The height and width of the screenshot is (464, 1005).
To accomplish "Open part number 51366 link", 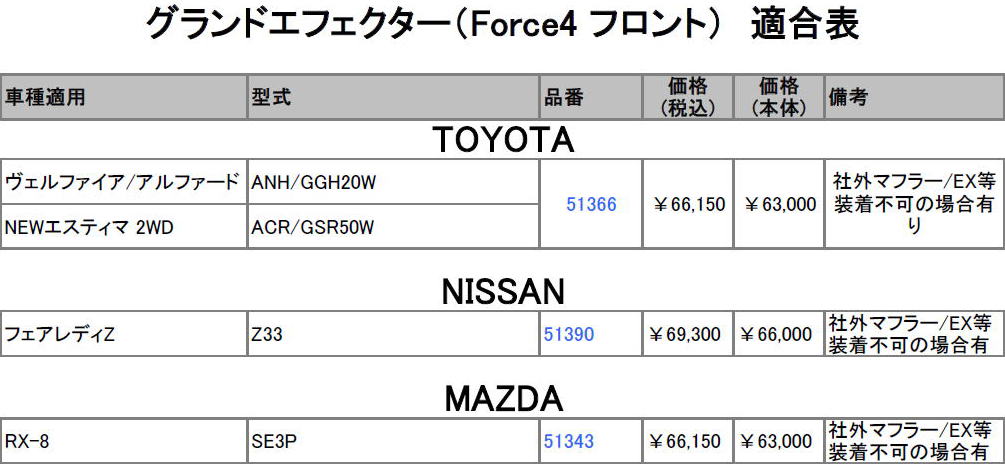I will click(591, 204).
